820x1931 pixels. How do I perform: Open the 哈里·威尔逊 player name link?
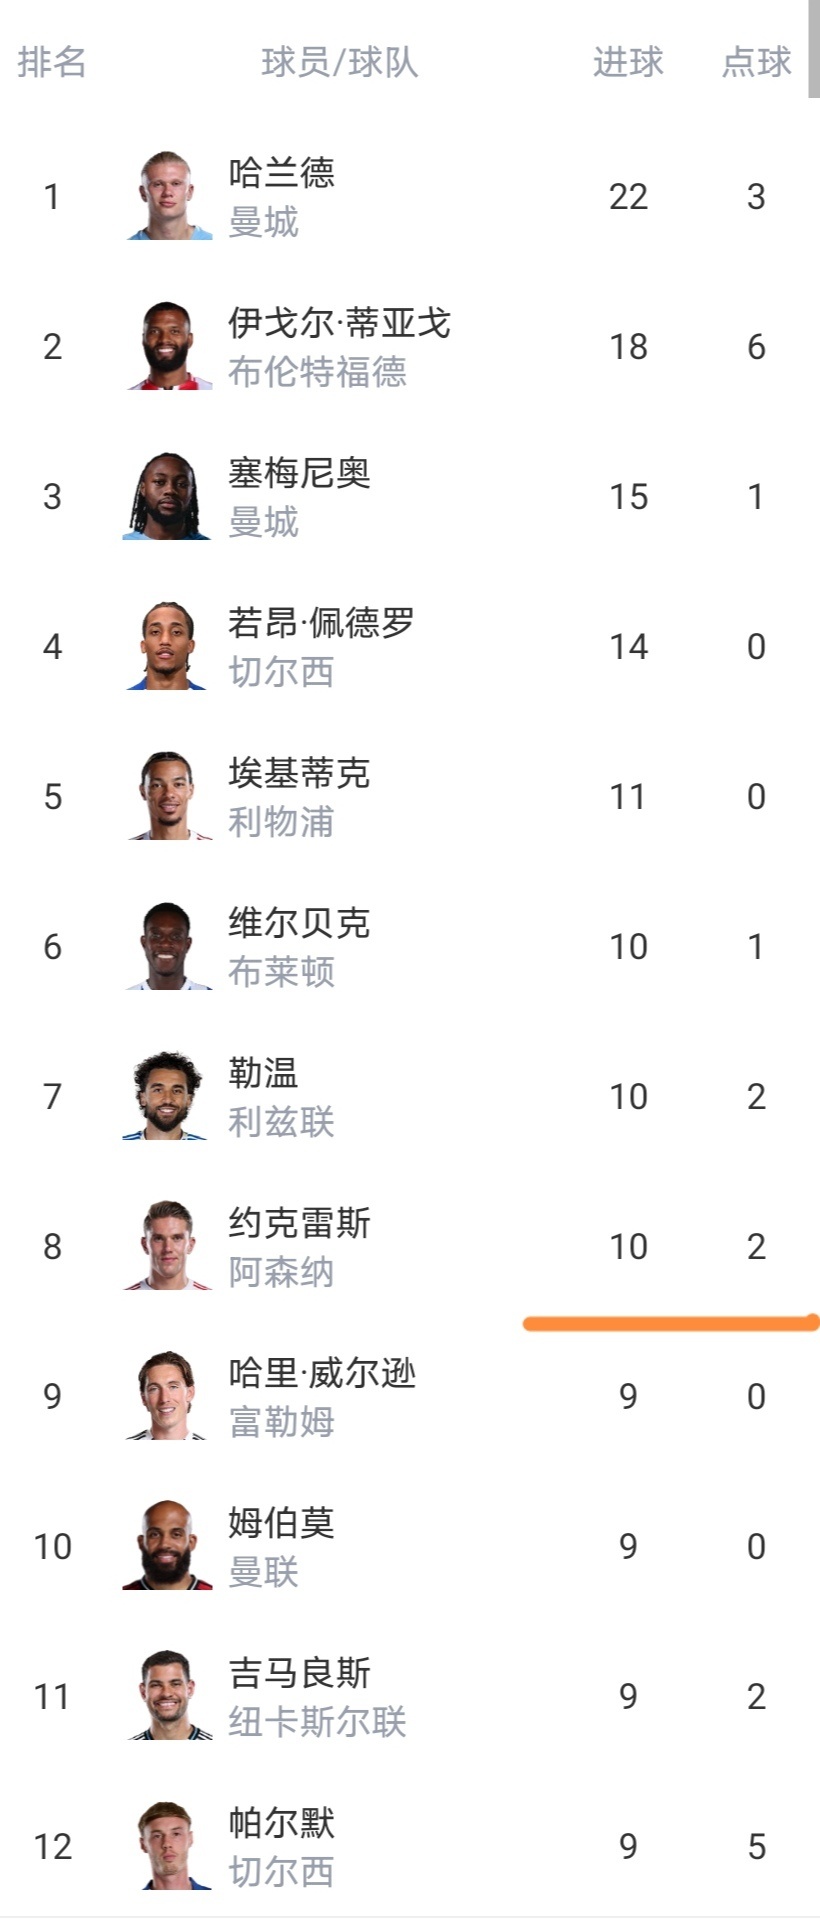322,1373
